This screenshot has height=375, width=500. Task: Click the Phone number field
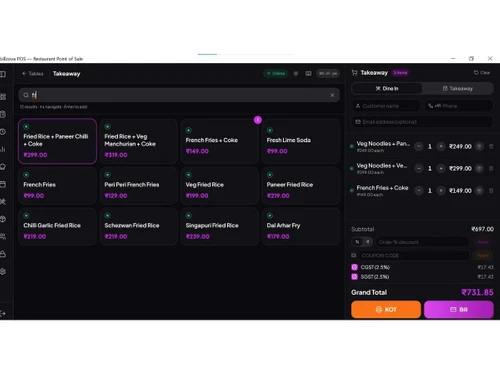pyautogui.click(x=459, y=106)
